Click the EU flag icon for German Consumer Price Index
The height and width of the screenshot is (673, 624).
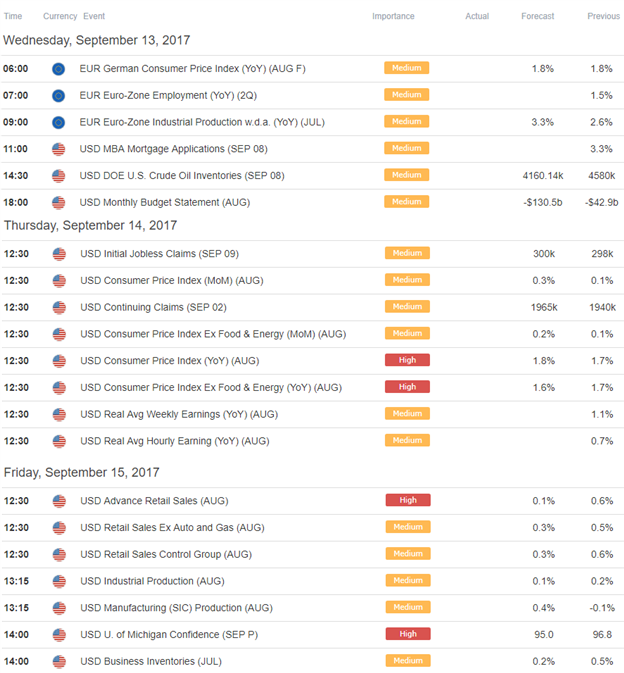58,69
